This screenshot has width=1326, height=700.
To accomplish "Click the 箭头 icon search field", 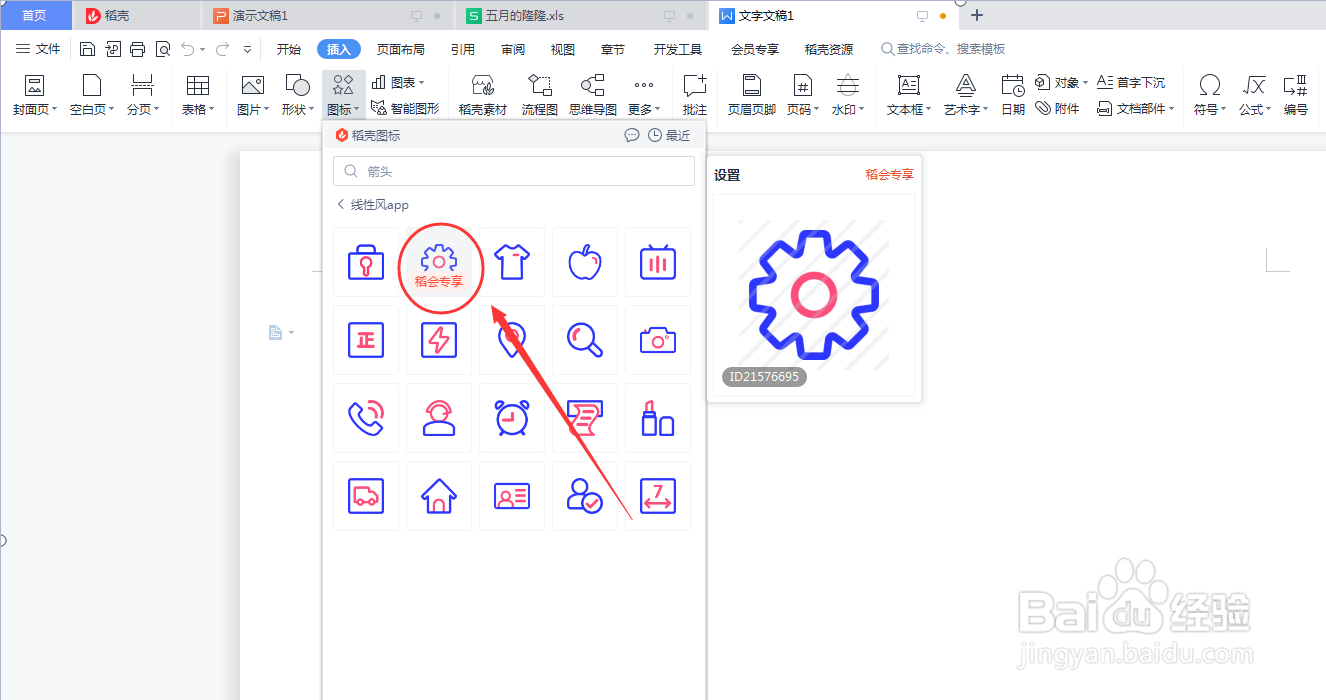I will coord(514,171).
